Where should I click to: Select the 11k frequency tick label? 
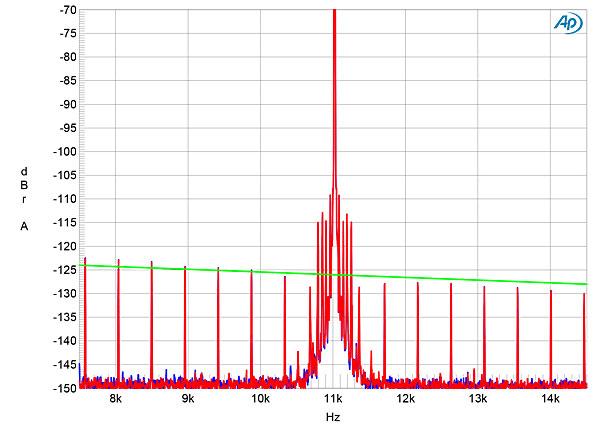[332, 400]
